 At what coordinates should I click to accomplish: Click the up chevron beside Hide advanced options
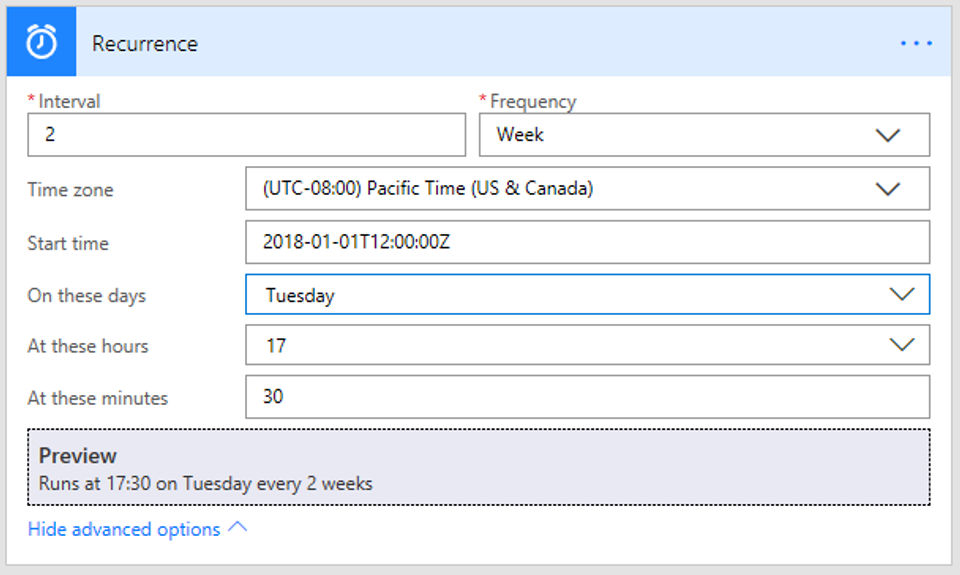tap(238, 528)
